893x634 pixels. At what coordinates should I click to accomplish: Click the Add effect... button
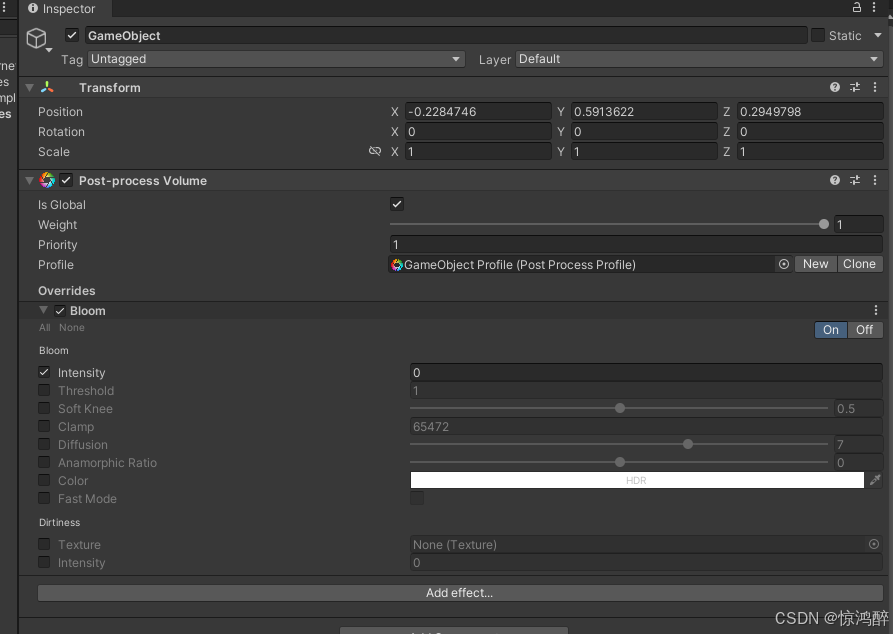(x=460, y=593)
